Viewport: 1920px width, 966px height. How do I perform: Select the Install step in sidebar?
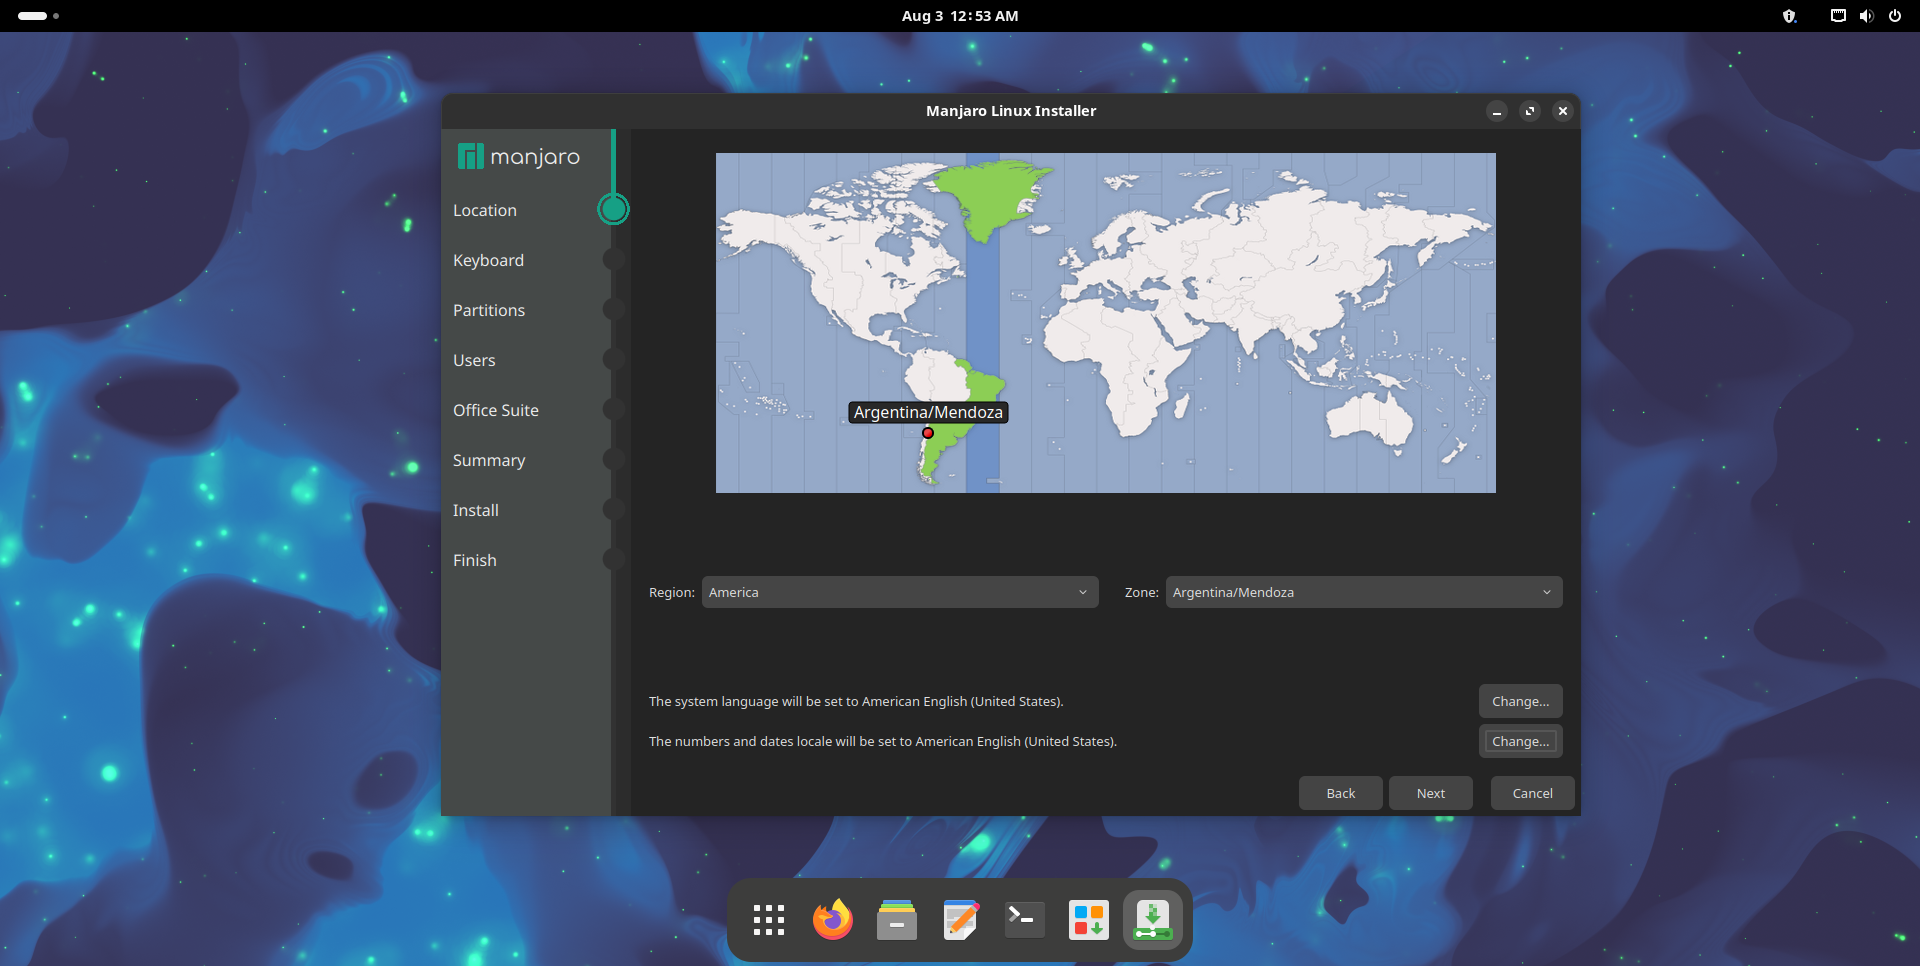click(476, 510)
